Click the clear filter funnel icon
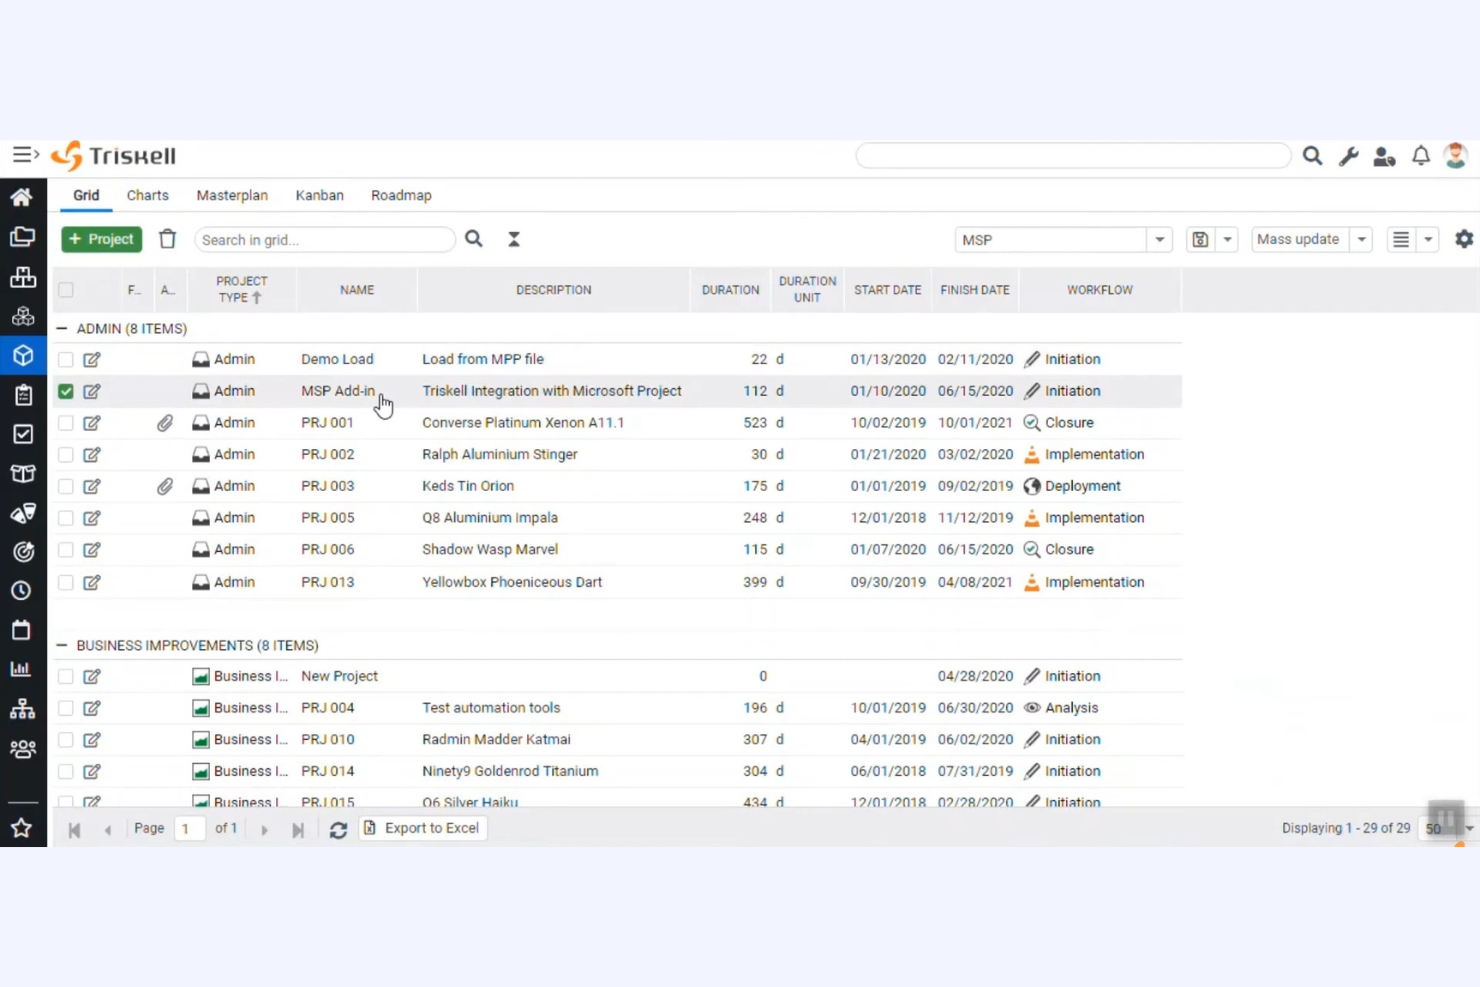The height and width of the screenshot is (987, 1480). [514, 239]
